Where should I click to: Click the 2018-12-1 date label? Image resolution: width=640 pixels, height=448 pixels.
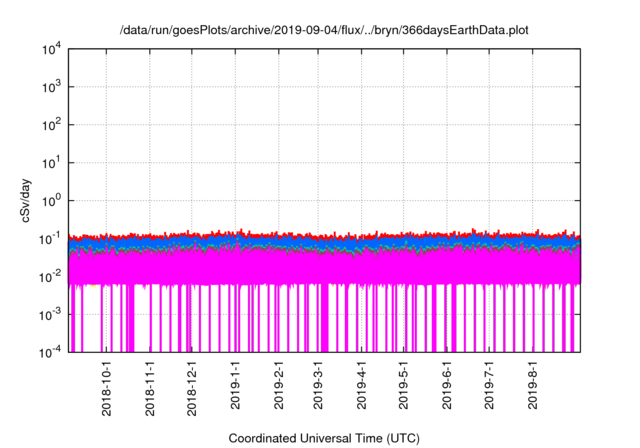tap(192, 388)
